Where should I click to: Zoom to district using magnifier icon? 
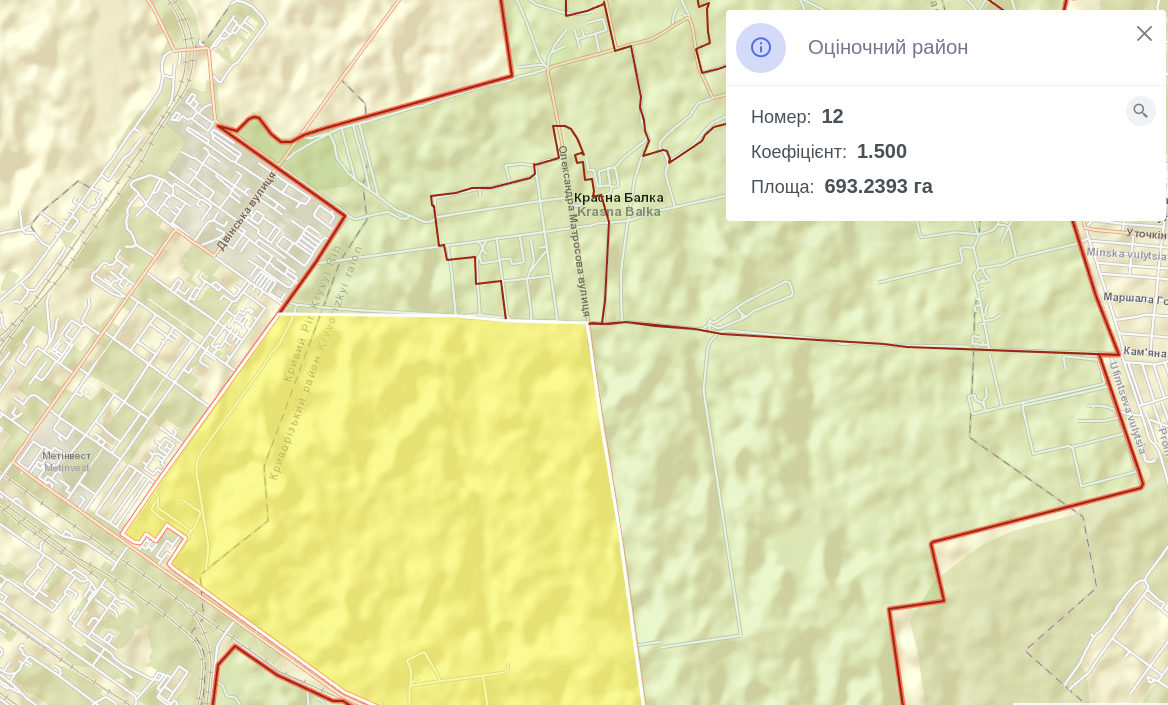1140,111
